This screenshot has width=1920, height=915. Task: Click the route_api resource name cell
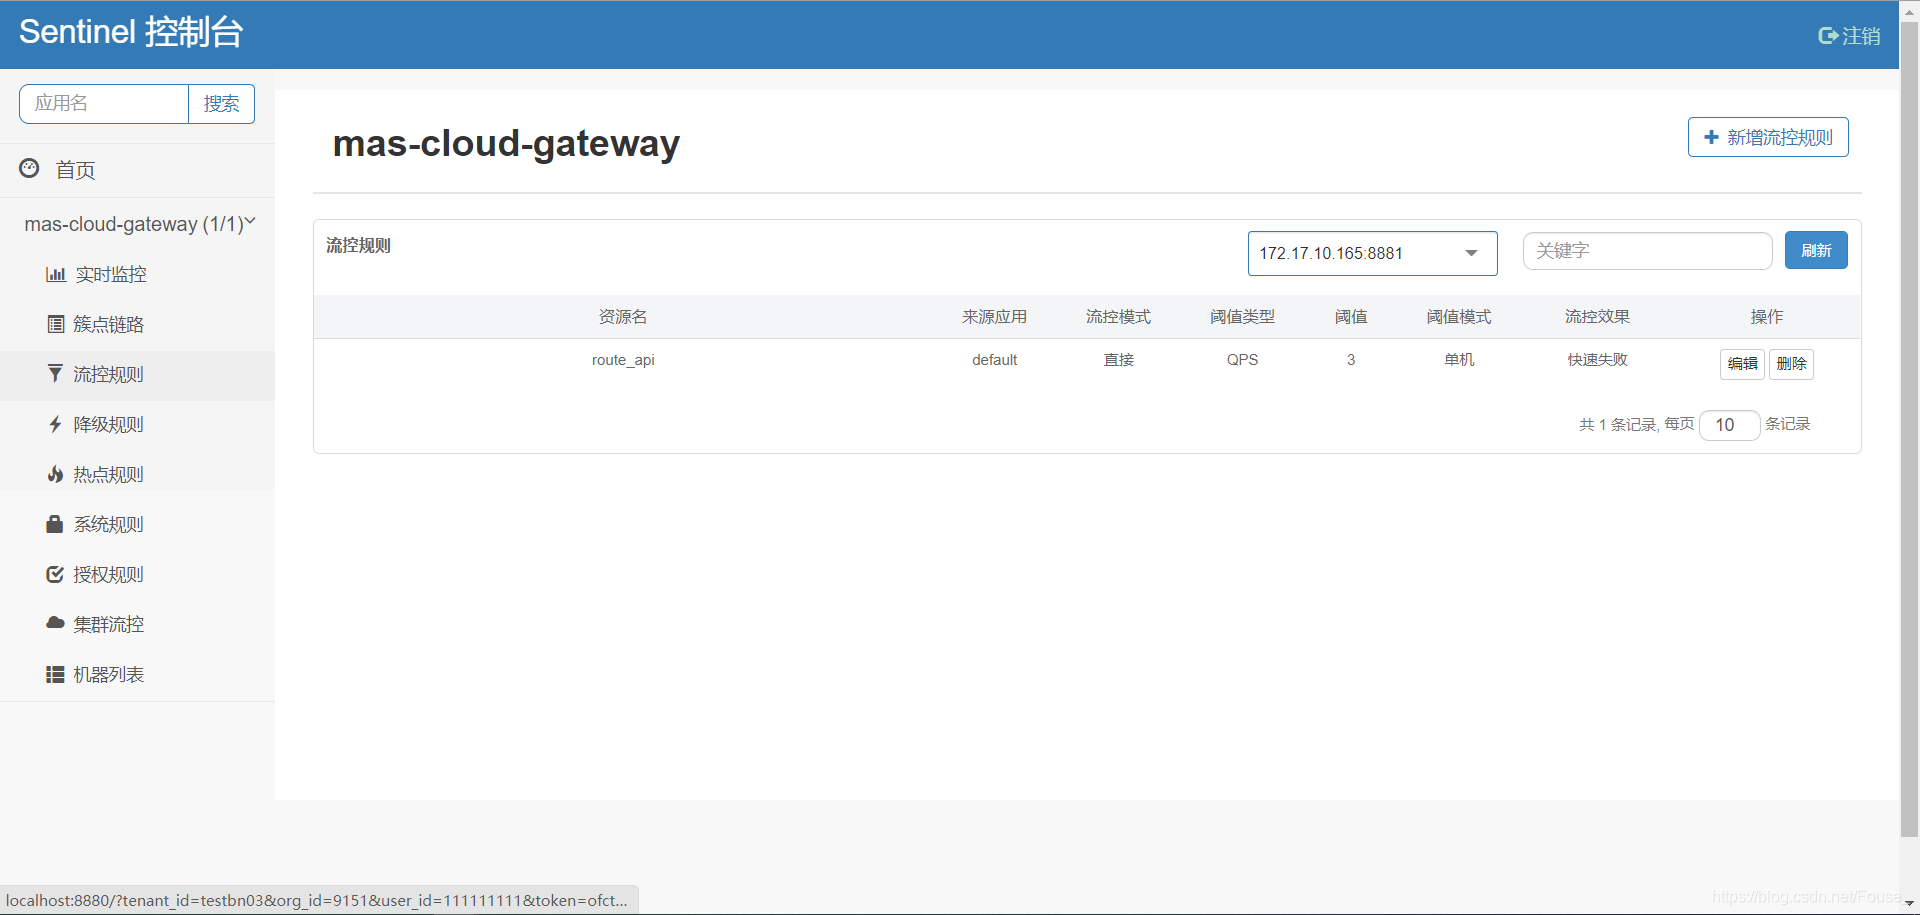click(x=623, y=360)
